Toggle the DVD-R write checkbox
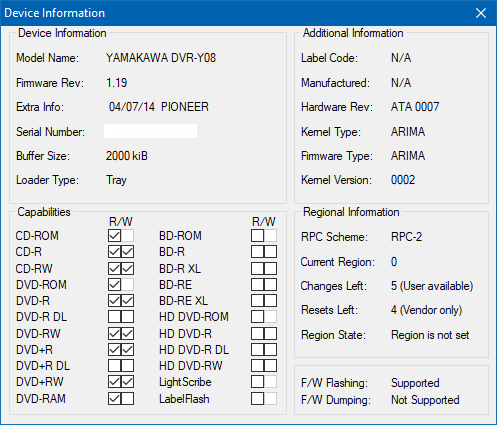Screen dimensions: 497x425 point(127,301)
